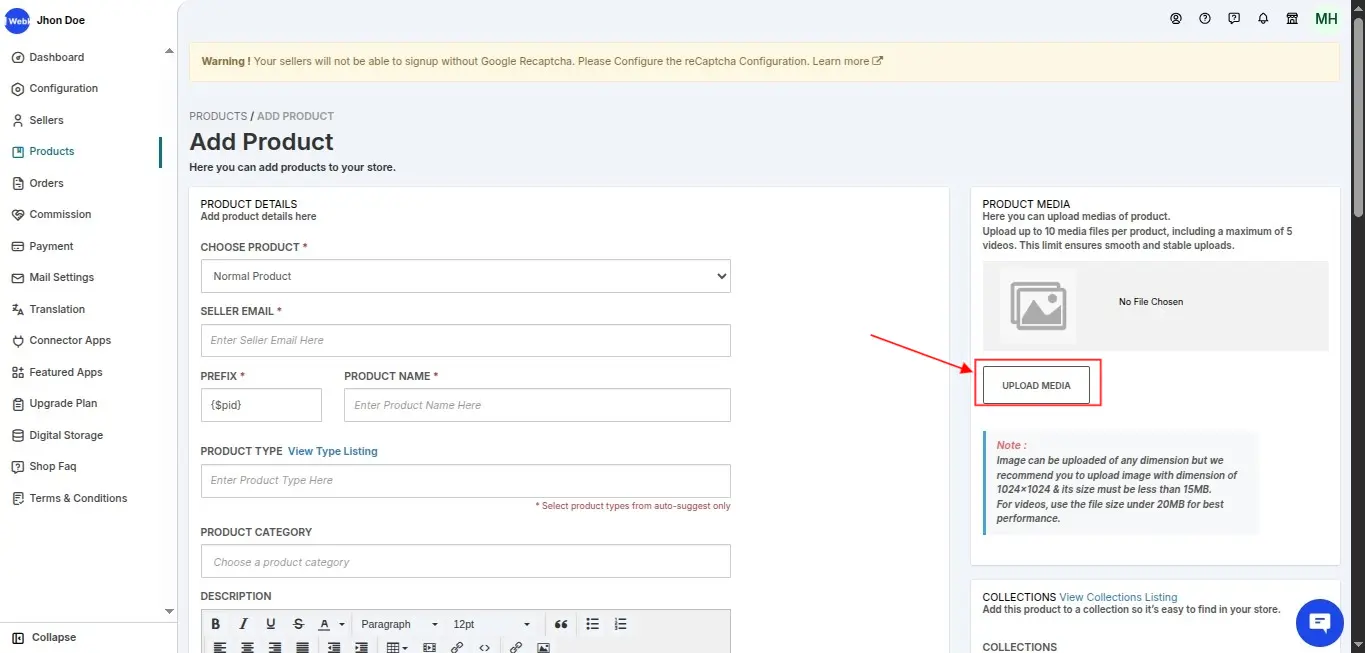1365x653 pixels.
Task: Open the View Type Listing link
Action: coord(332,451)
